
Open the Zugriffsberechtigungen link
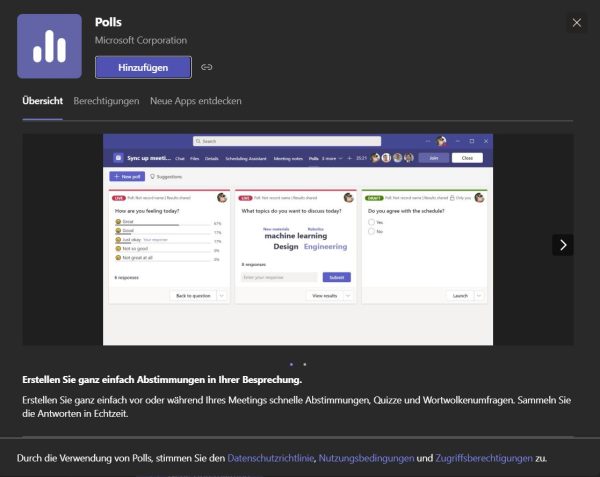[484, 458]
